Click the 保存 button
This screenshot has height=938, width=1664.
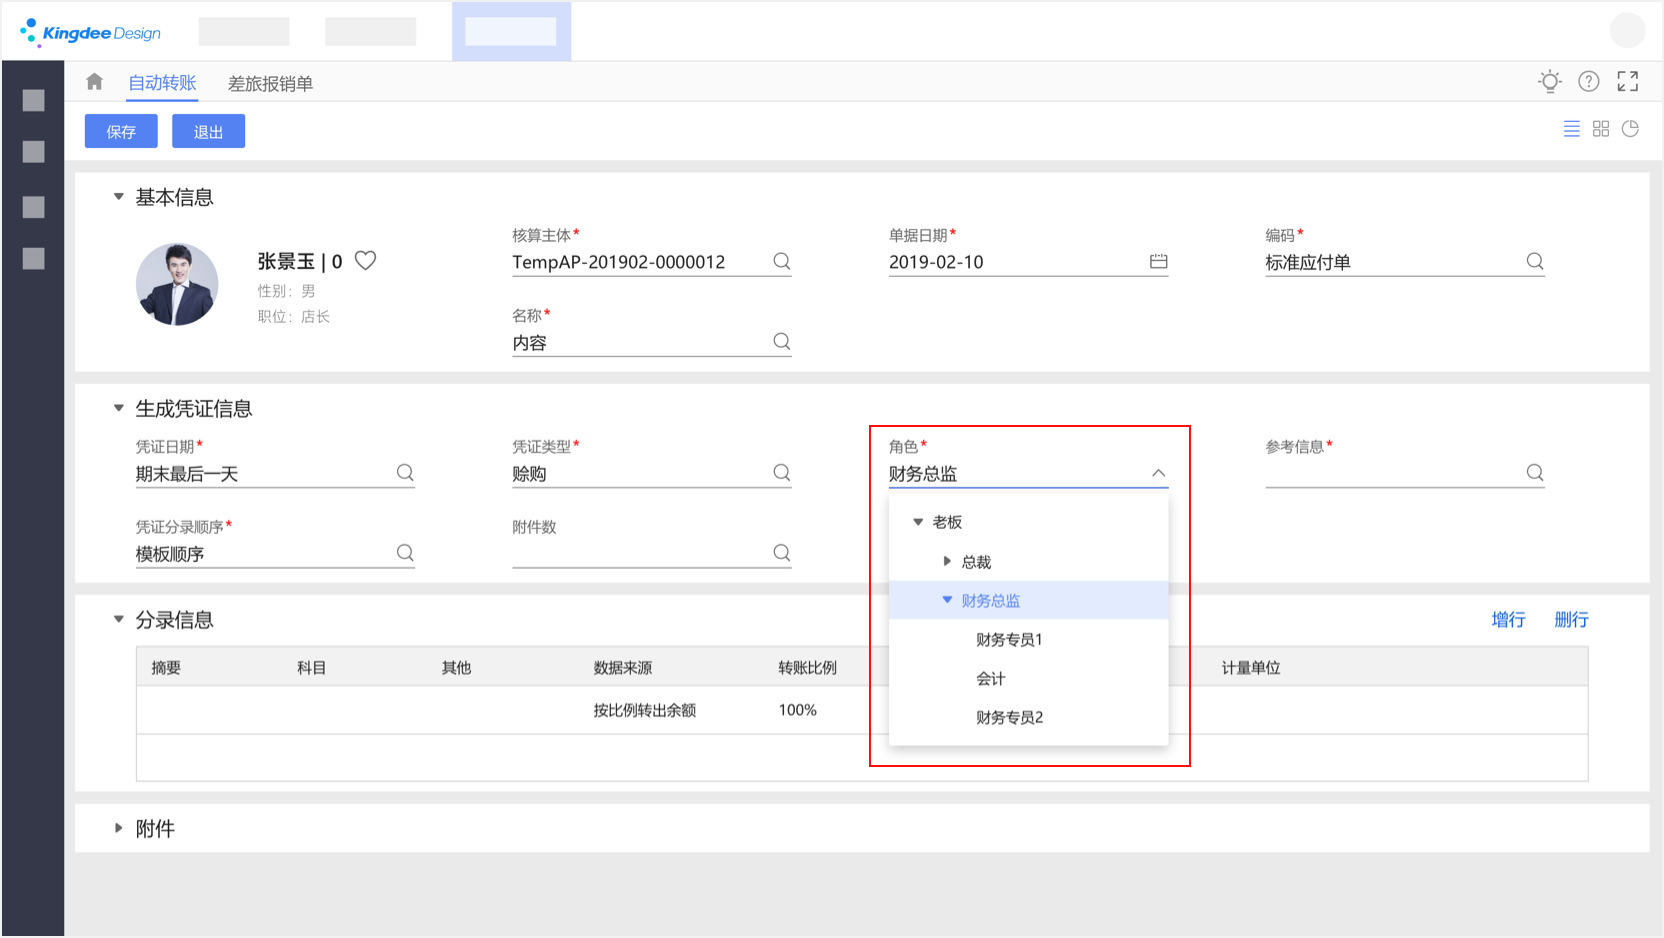(x=121, y=132)
